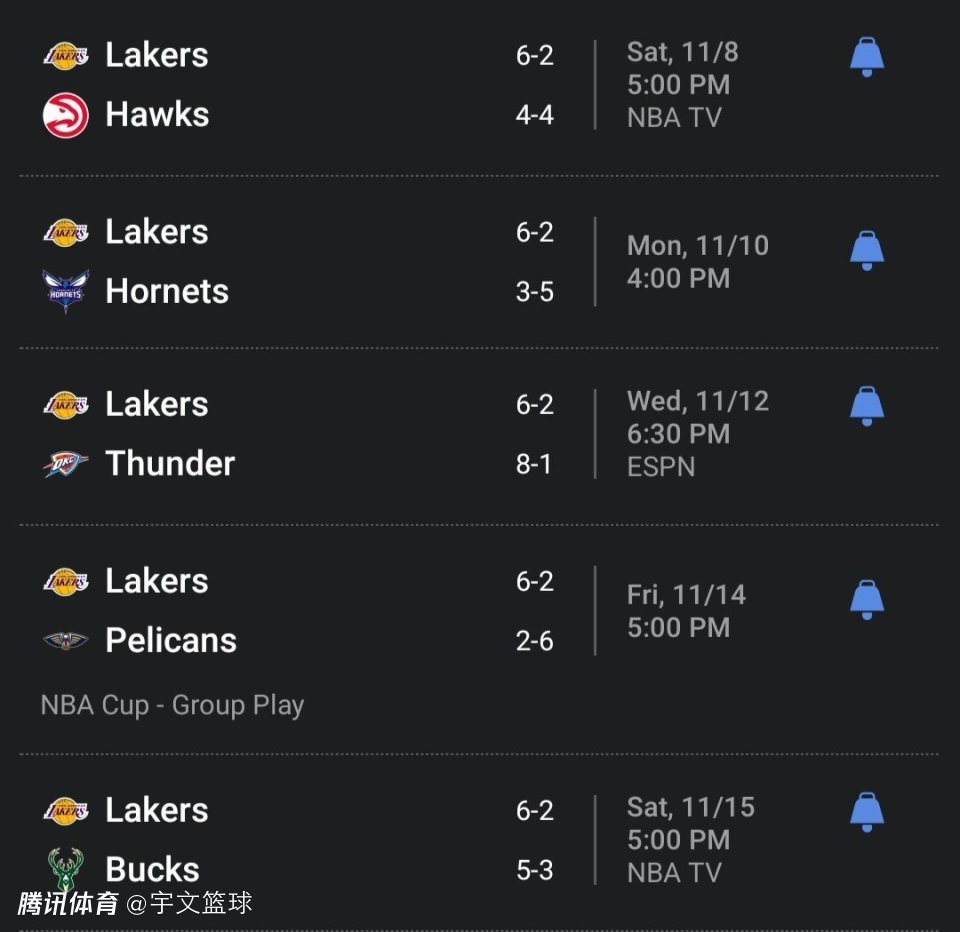Open the Hawks team name link
Screen dimensions: 960x932
pyautogui.click(x=157, y=115)
